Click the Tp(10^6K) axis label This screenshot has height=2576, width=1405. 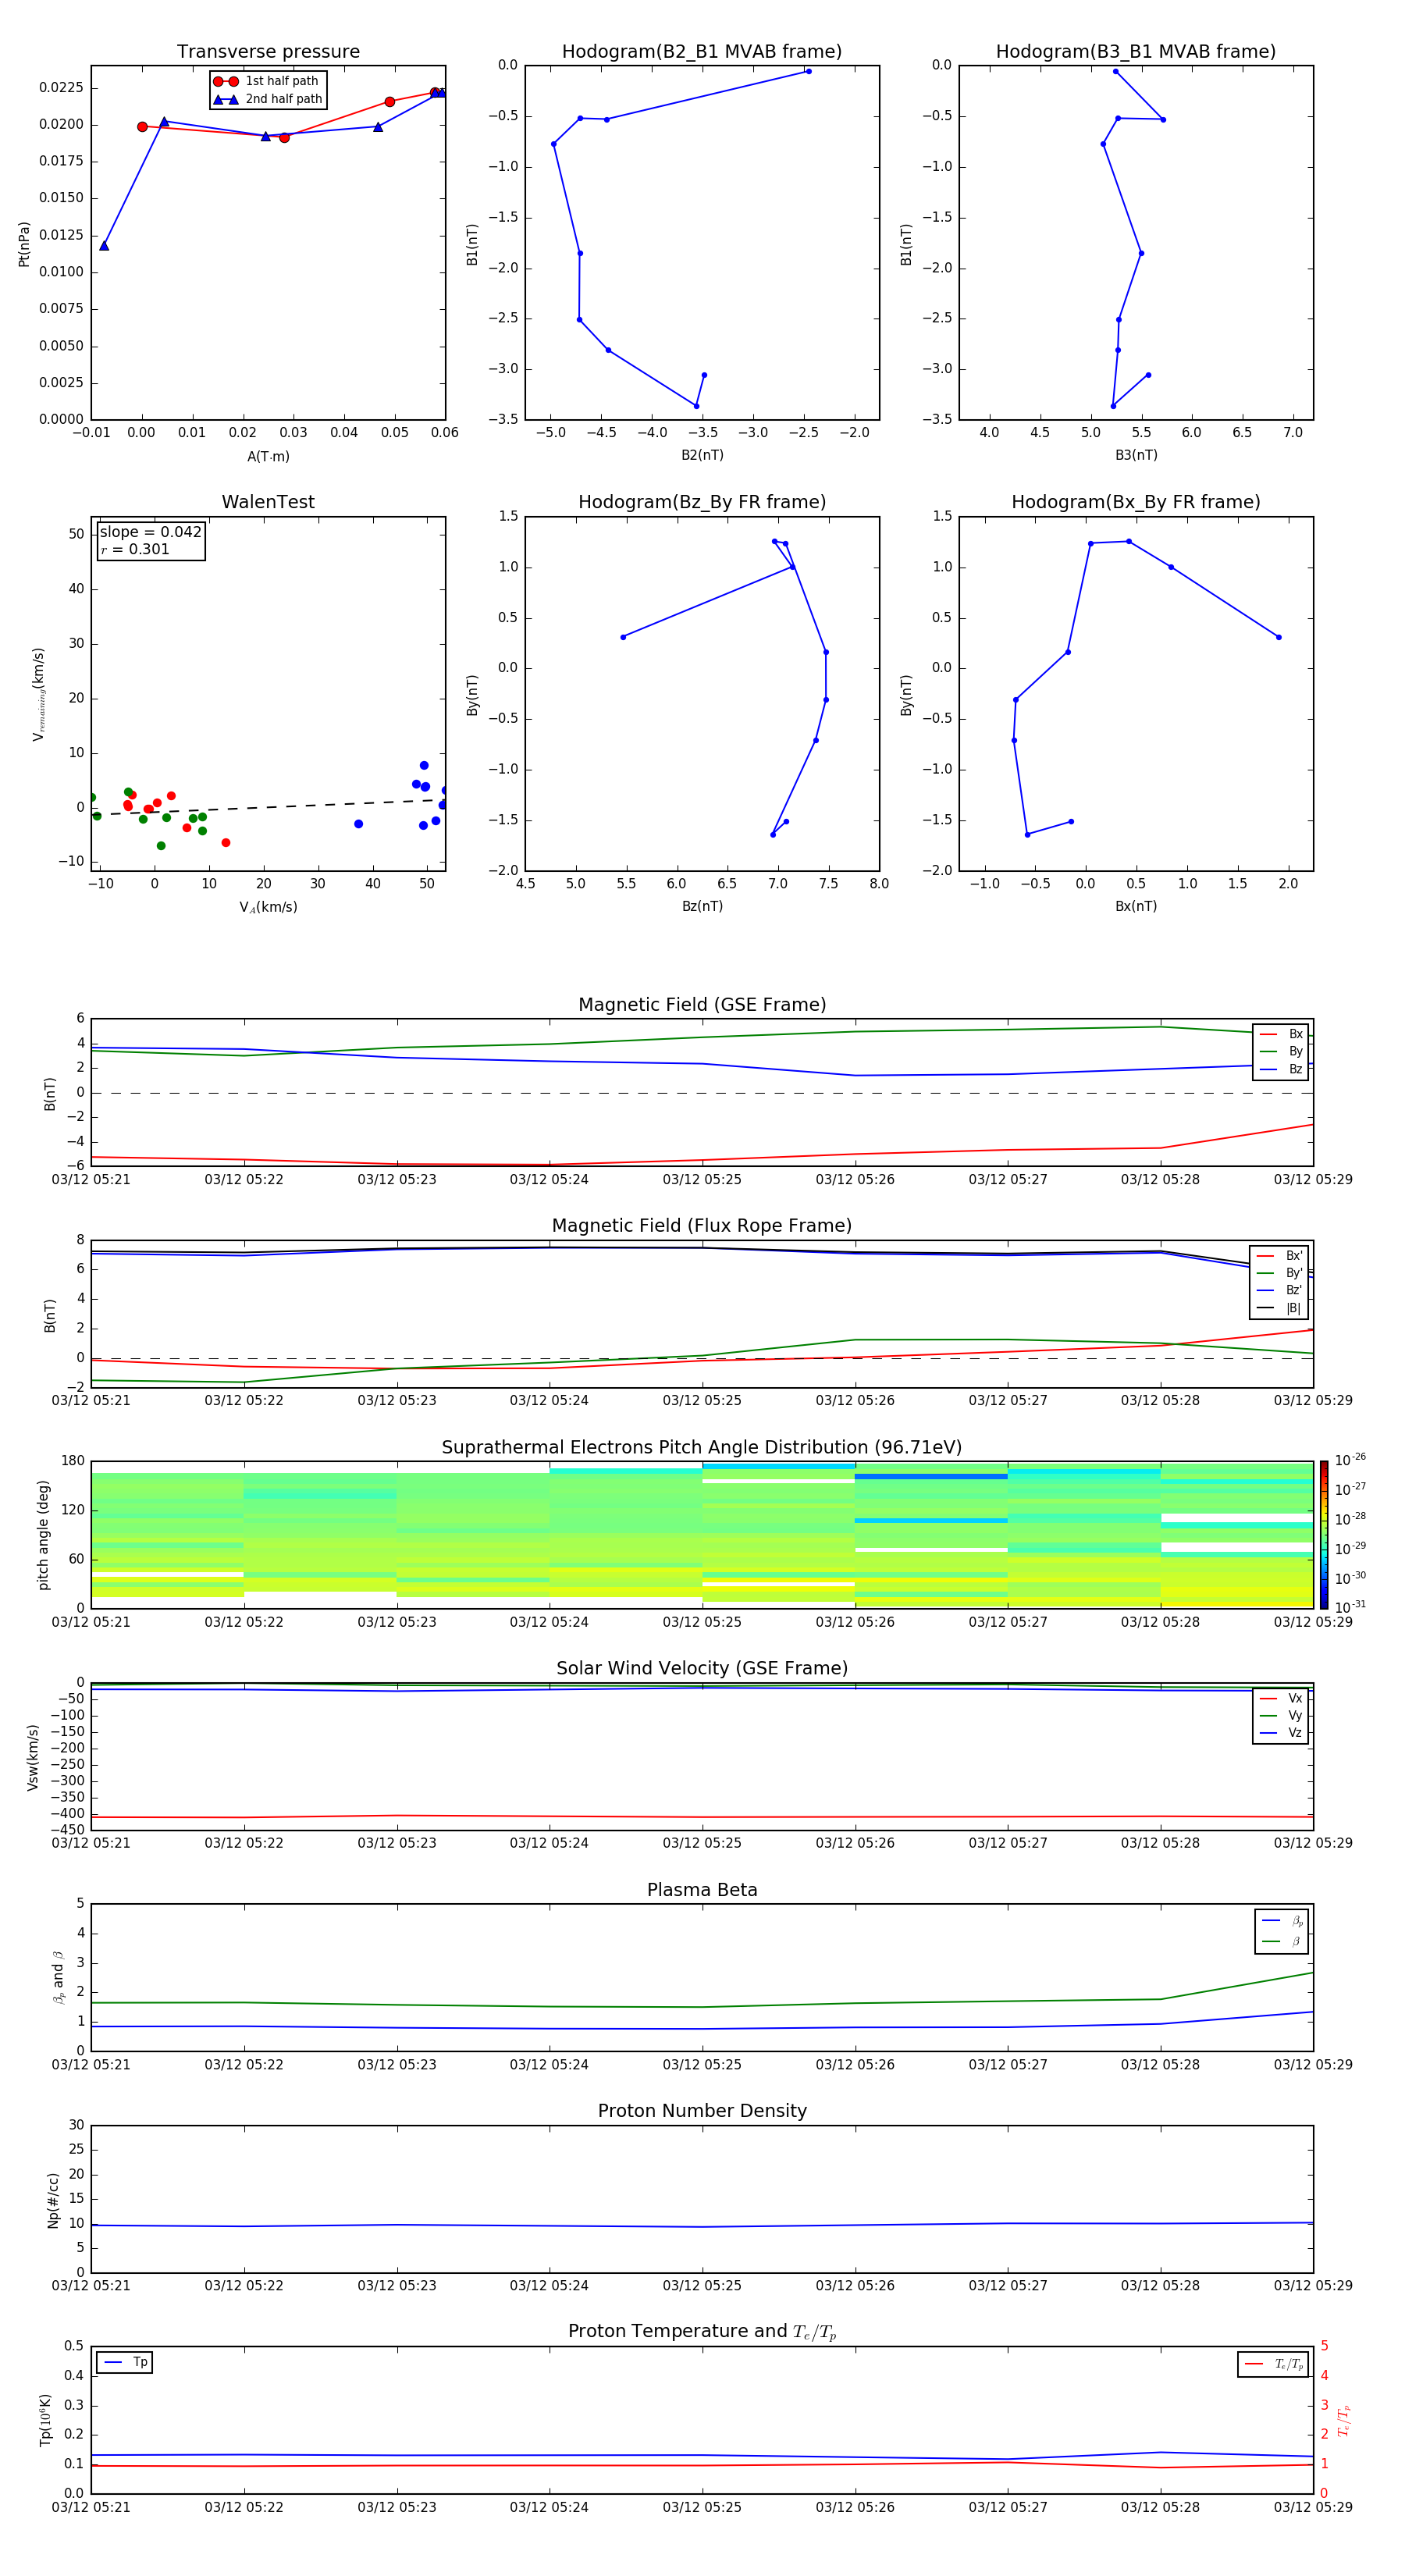coord(45,2421)
